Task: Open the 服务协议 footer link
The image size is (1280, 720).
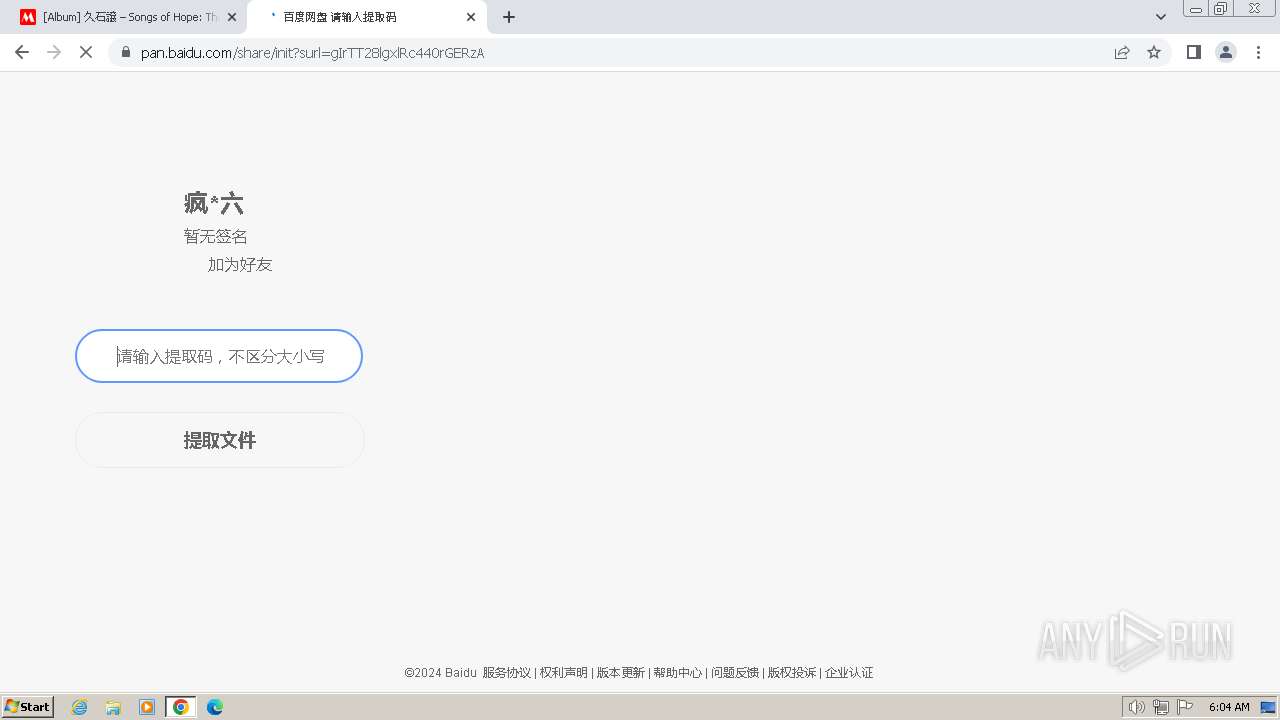Action: click(507, 673)
